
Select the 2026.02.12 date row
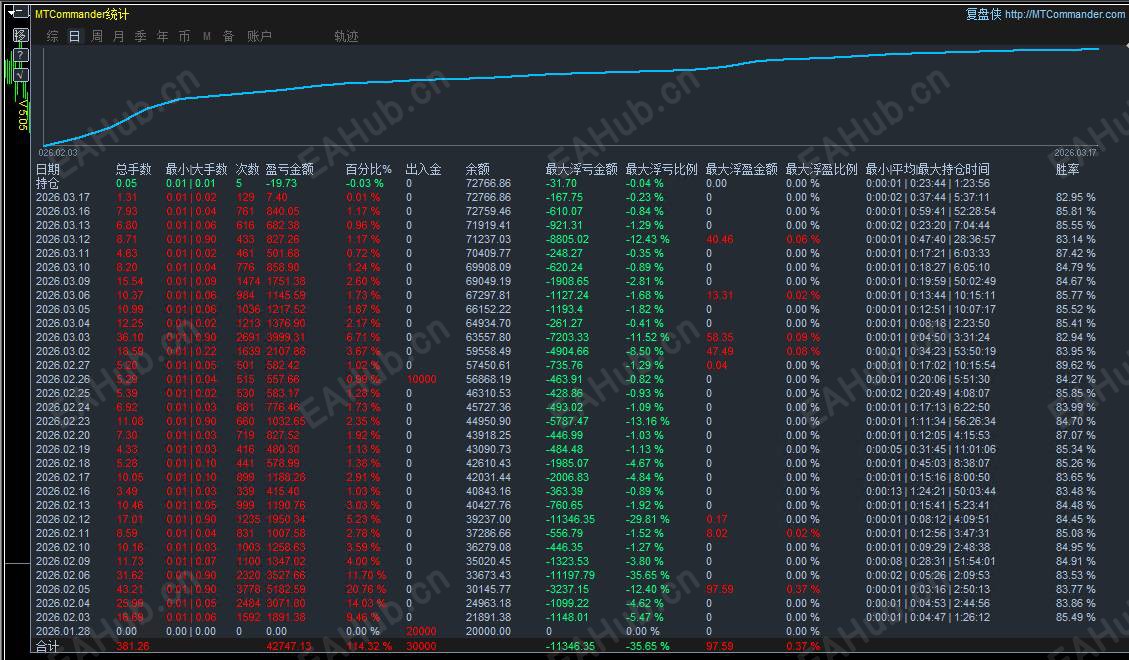[x=63, y=519]
